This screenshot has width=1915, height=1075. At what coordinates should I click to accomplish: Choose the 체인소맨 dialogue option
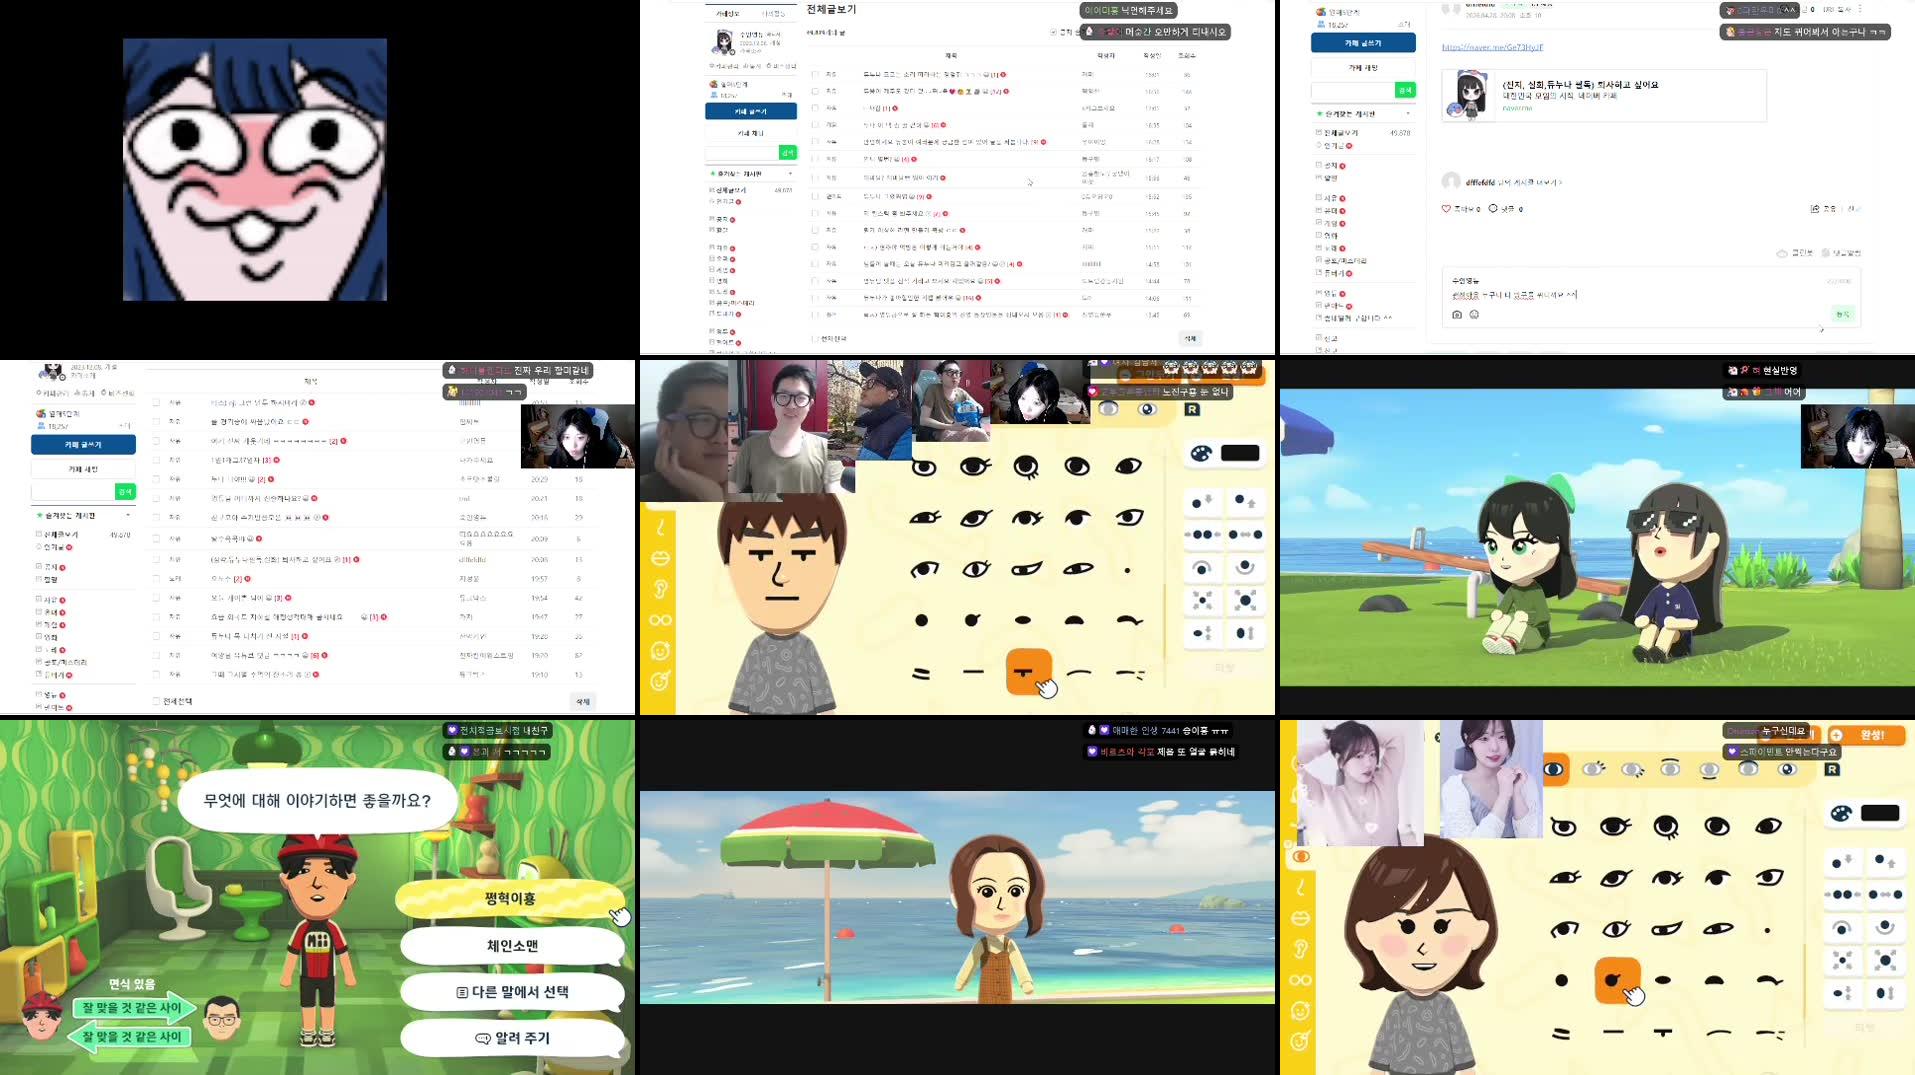(512, 945)
